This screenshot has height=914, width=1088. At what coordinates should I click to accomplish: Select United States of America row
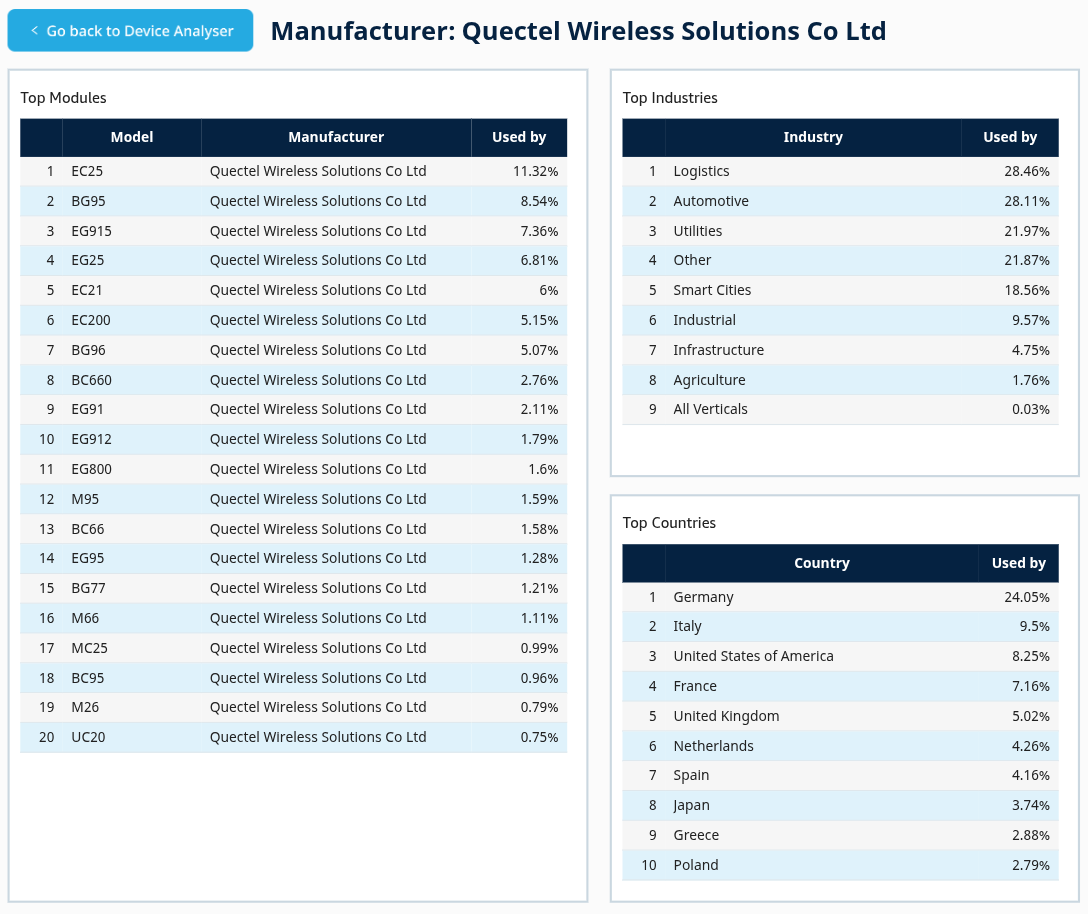840,656
